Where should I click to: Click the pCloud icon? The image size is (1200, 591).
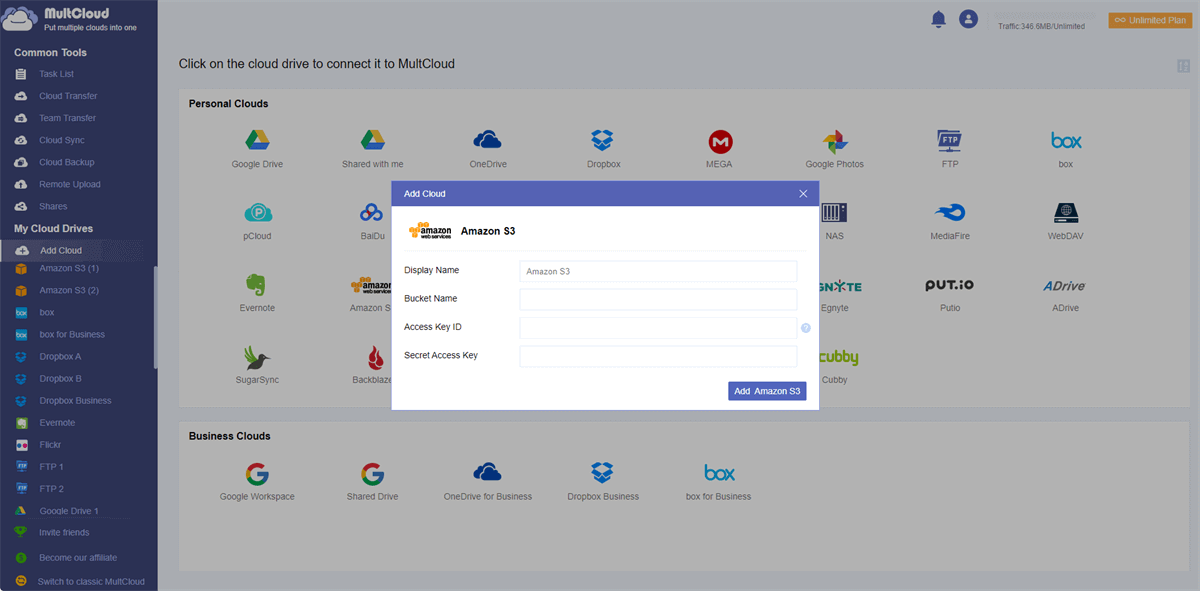point(257,213)
